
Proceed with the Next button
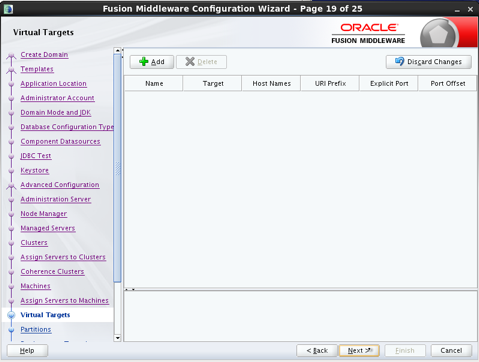359,351
